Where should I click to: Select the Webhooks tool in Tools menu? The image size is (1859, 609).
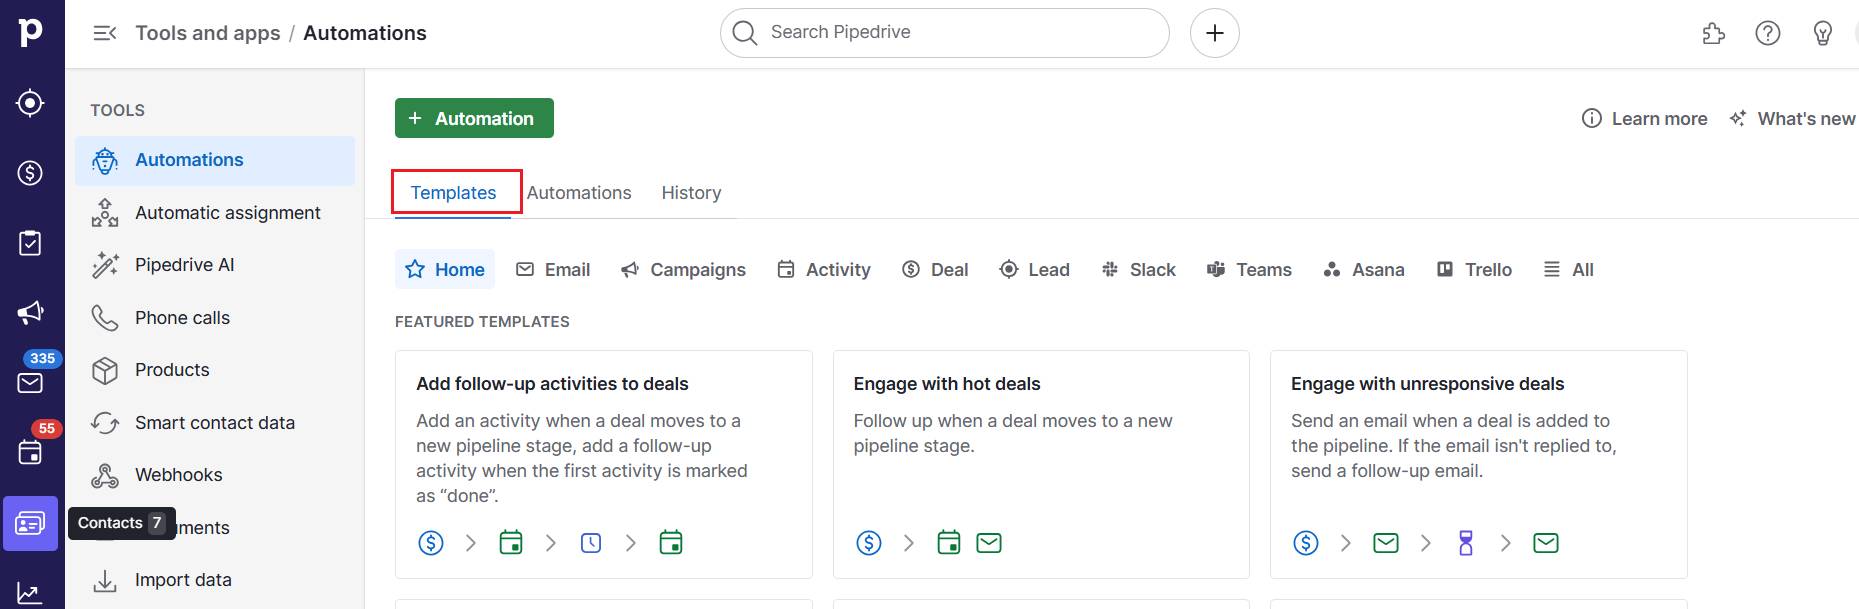tap(178, 474)
